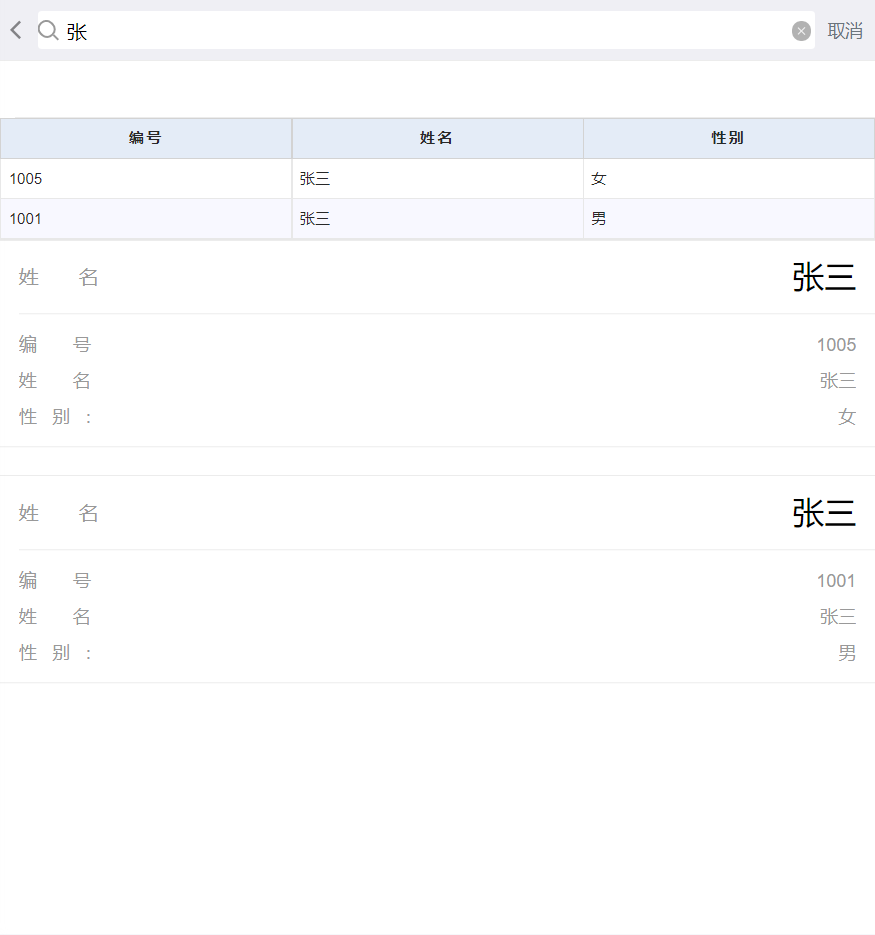The height and width of the screenshot is (935, 875).
Task: Click the 1001 value in the second card
Action: (x=836, y=581)
